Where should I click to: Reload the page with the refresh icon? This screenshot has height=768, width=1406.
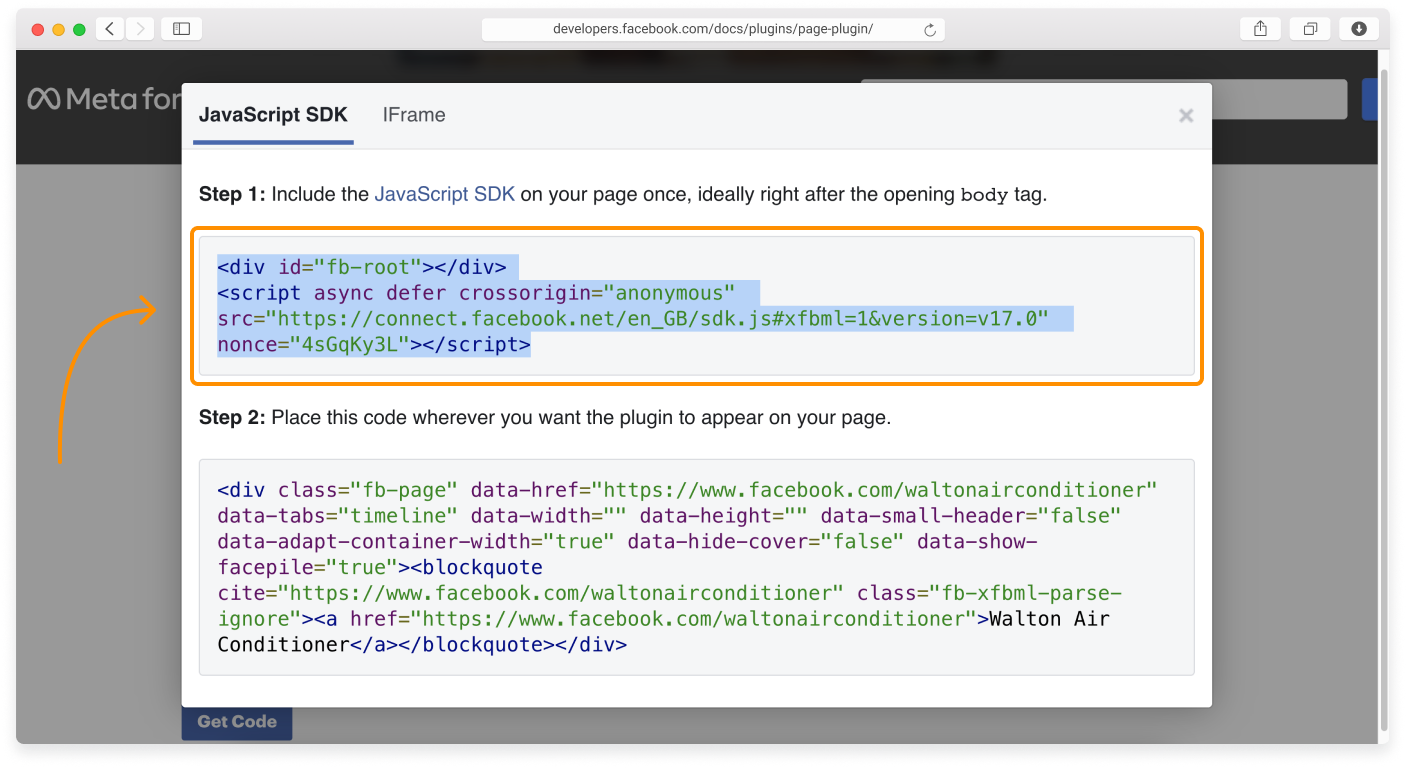pyautogui.click(x=930, y=30)
